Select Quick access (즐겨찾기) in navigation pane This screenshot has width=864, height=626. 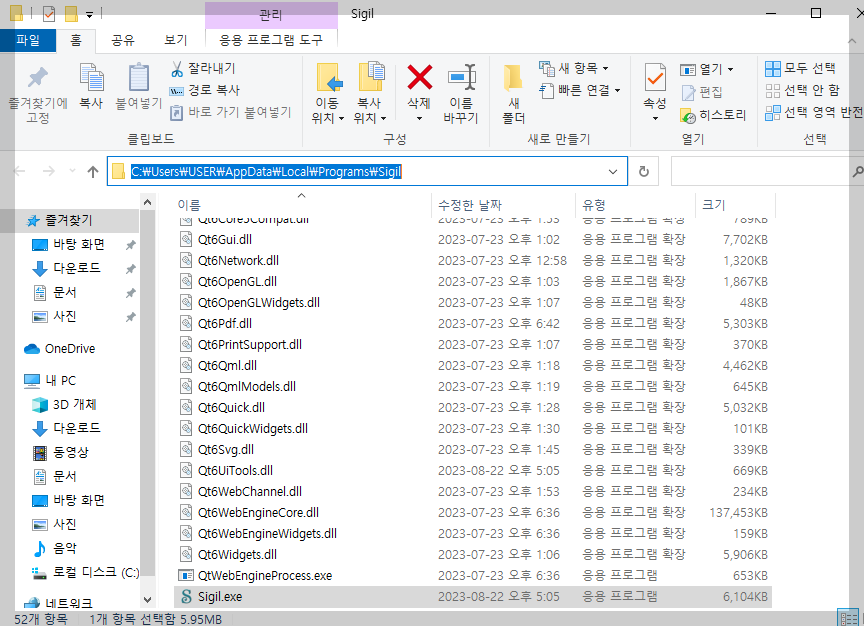tap(68, 221)
